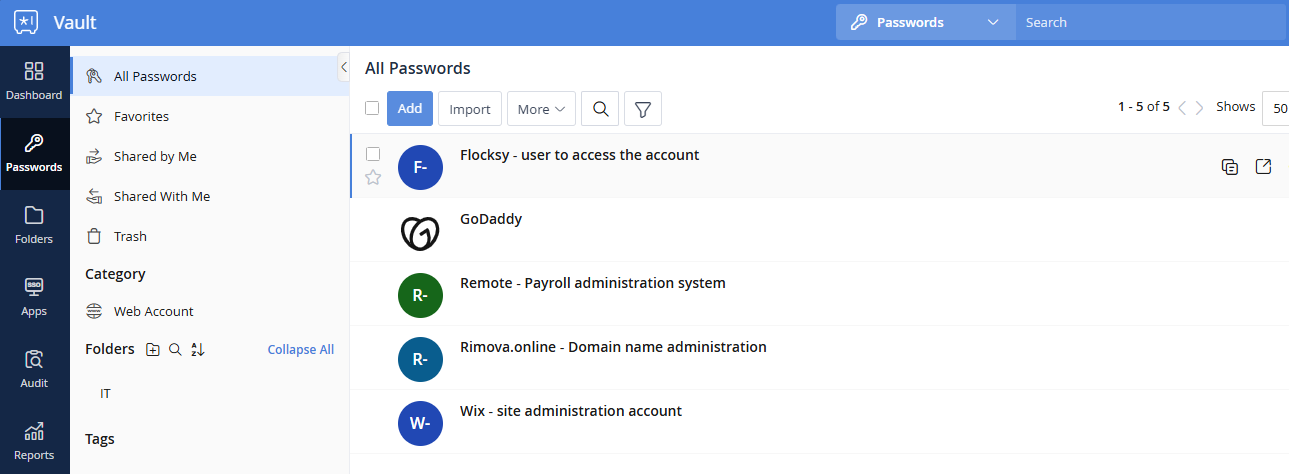Sort folders alphabetically with A-Z icon

pos(198,349)
